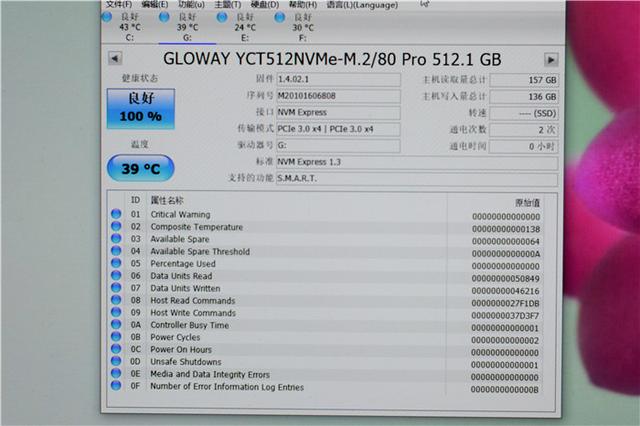Click the status orb for Critical Warning
This screenshot has width=640, height=426.
pos(116,214)
